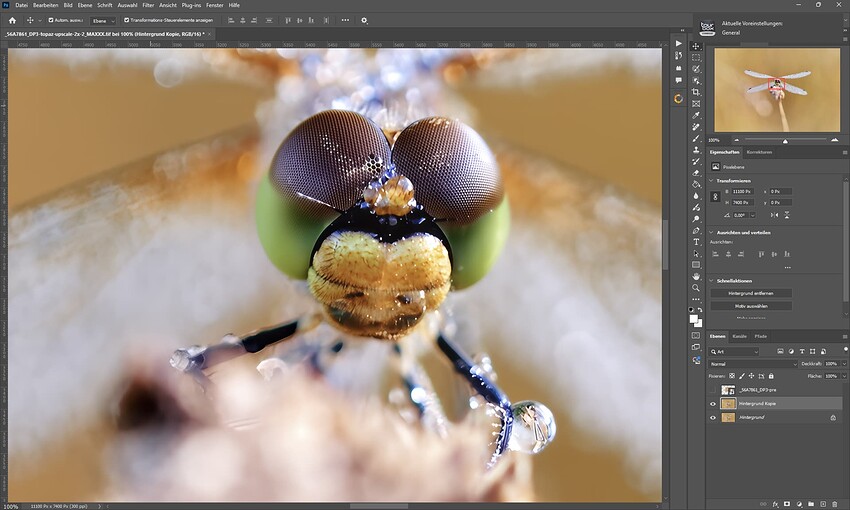Open the options bar gear settings
This screenshot has height=510, width=850.
tap(364, 21)
